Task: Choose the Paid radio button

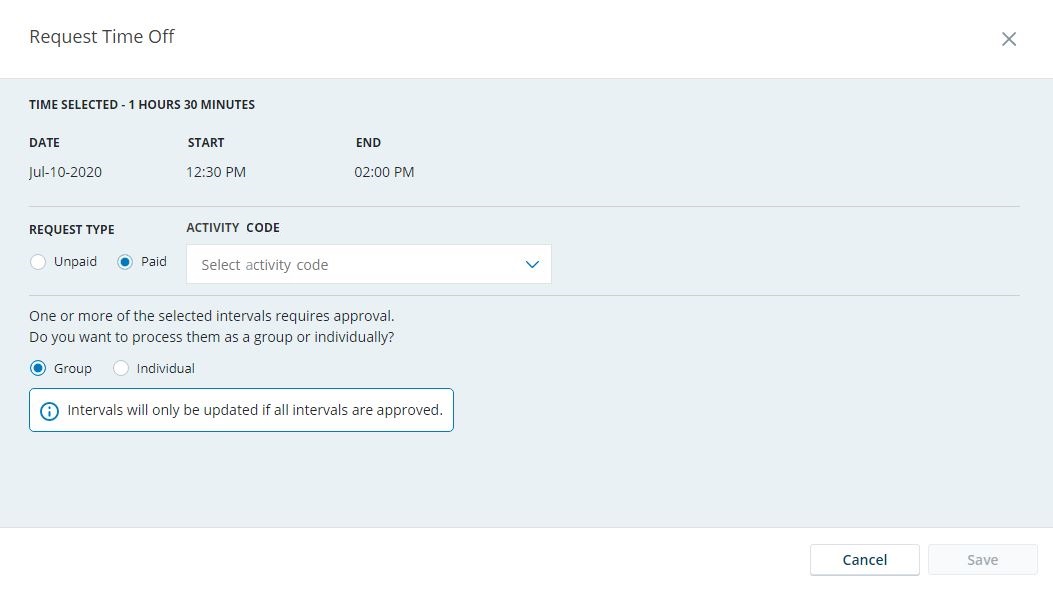Action: click(x=125, y=262)
